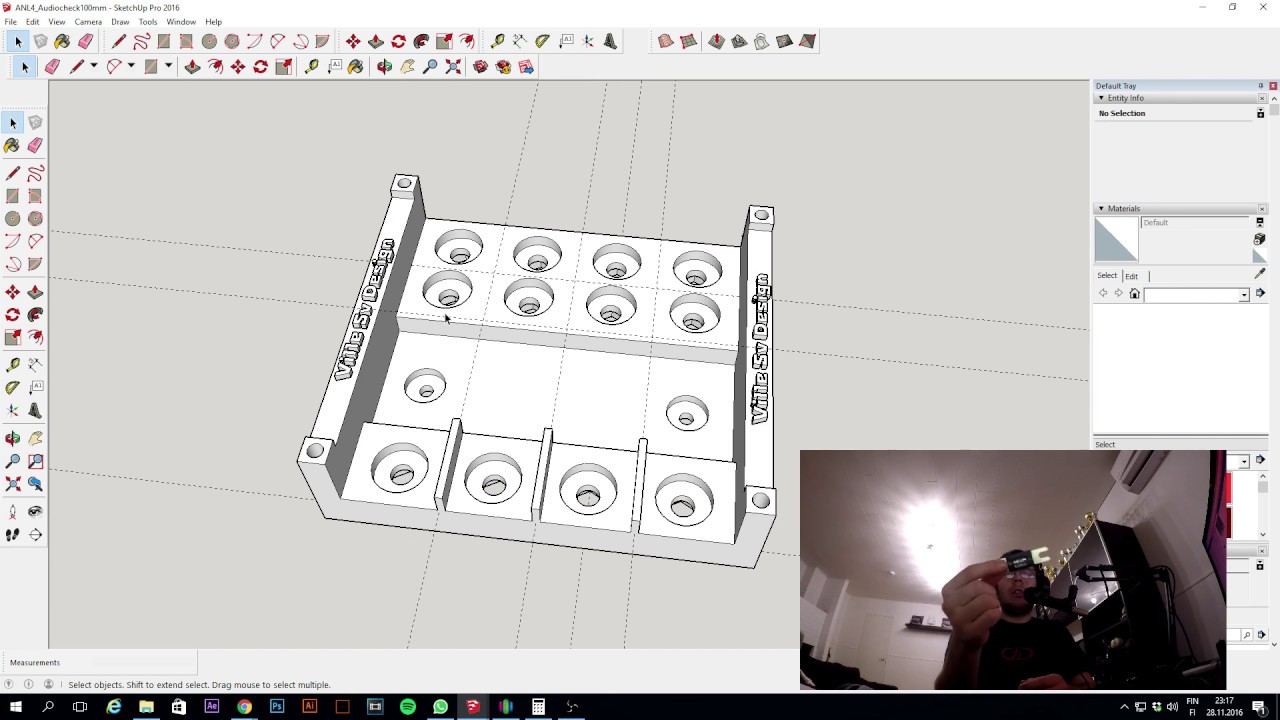This screenshot has width=1280, height=720.
Task: Open the Window menu
Action: [x=181, y=21]
